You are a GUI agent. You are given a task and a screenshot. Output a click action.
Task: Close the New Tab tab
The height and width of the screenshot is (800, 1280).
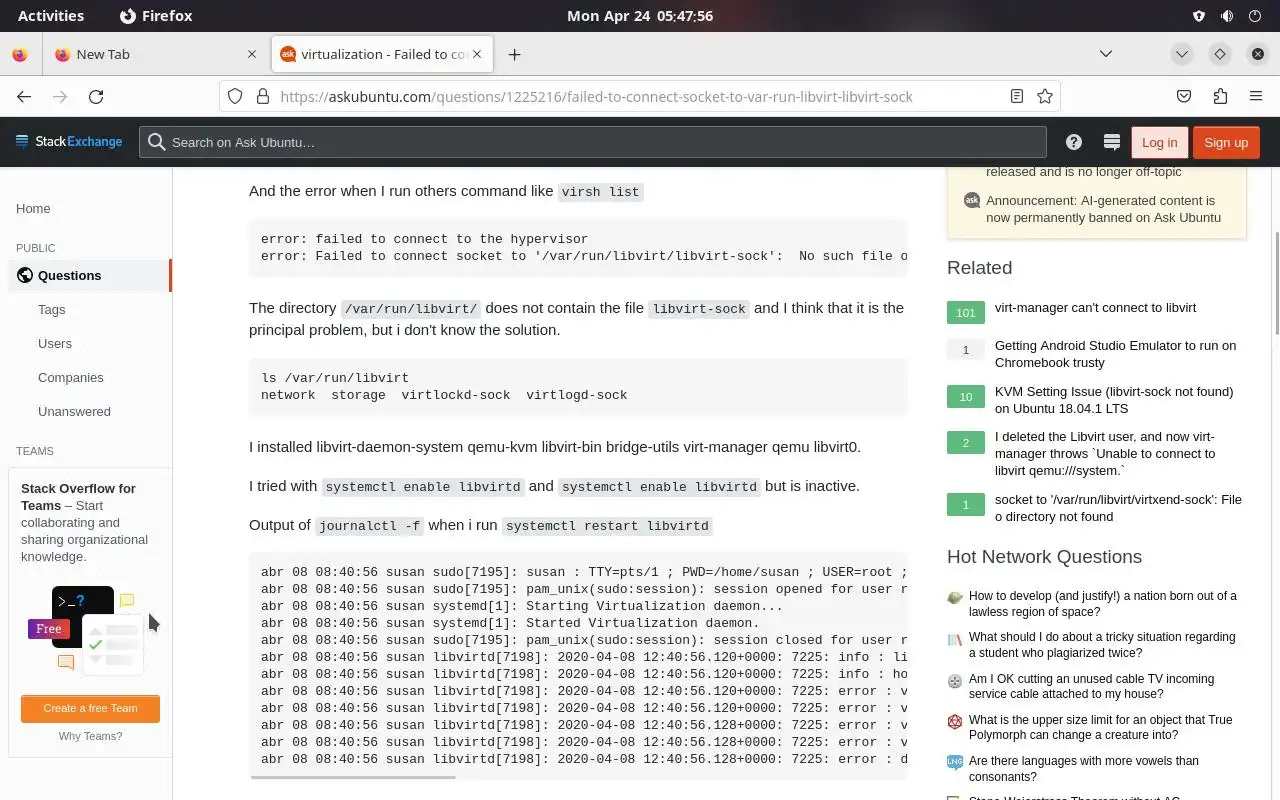[x=250, y=54]
